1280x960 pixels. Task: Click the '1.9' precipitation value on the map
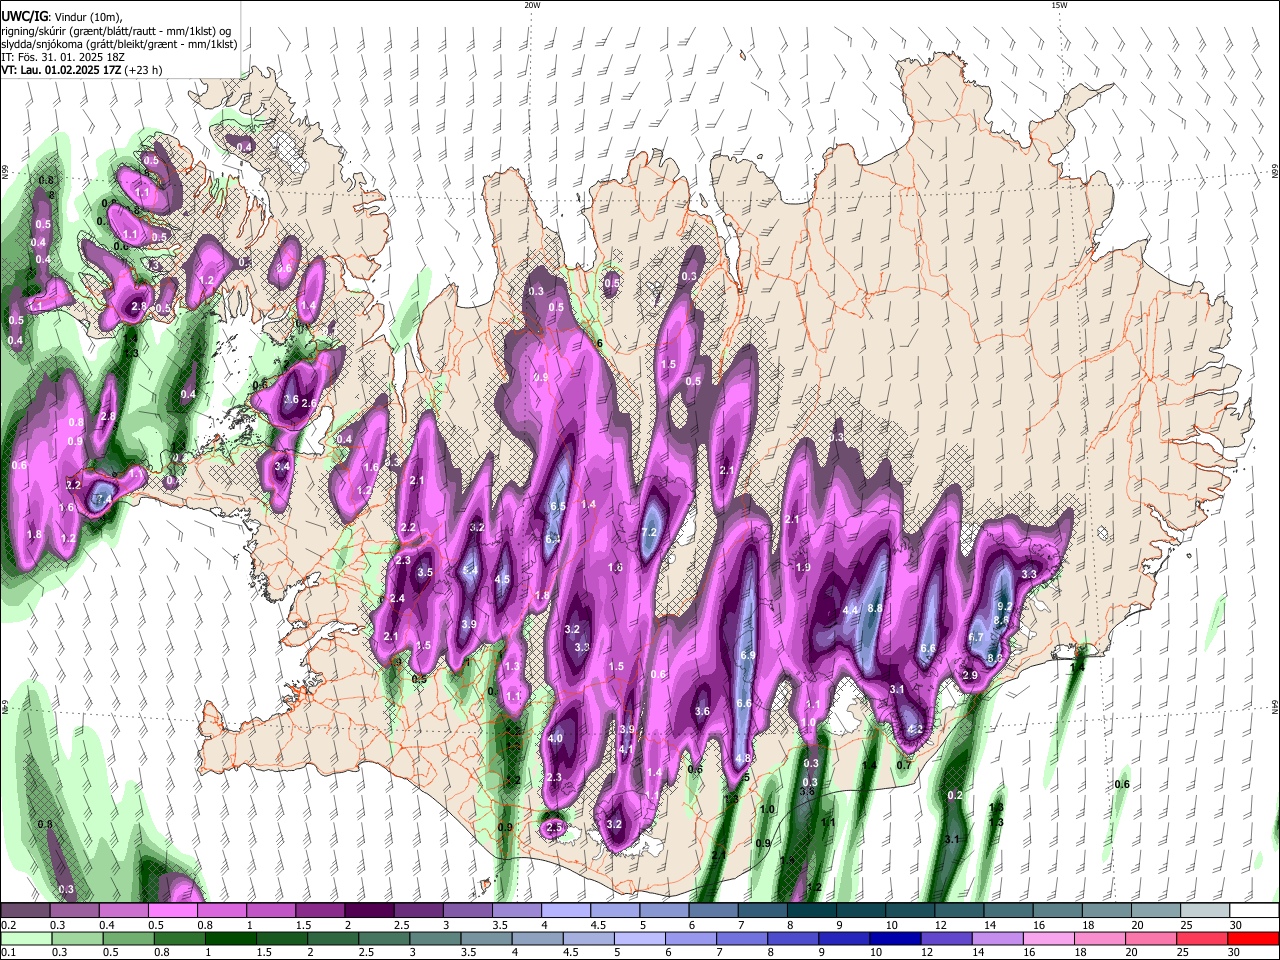coord(802,567)
